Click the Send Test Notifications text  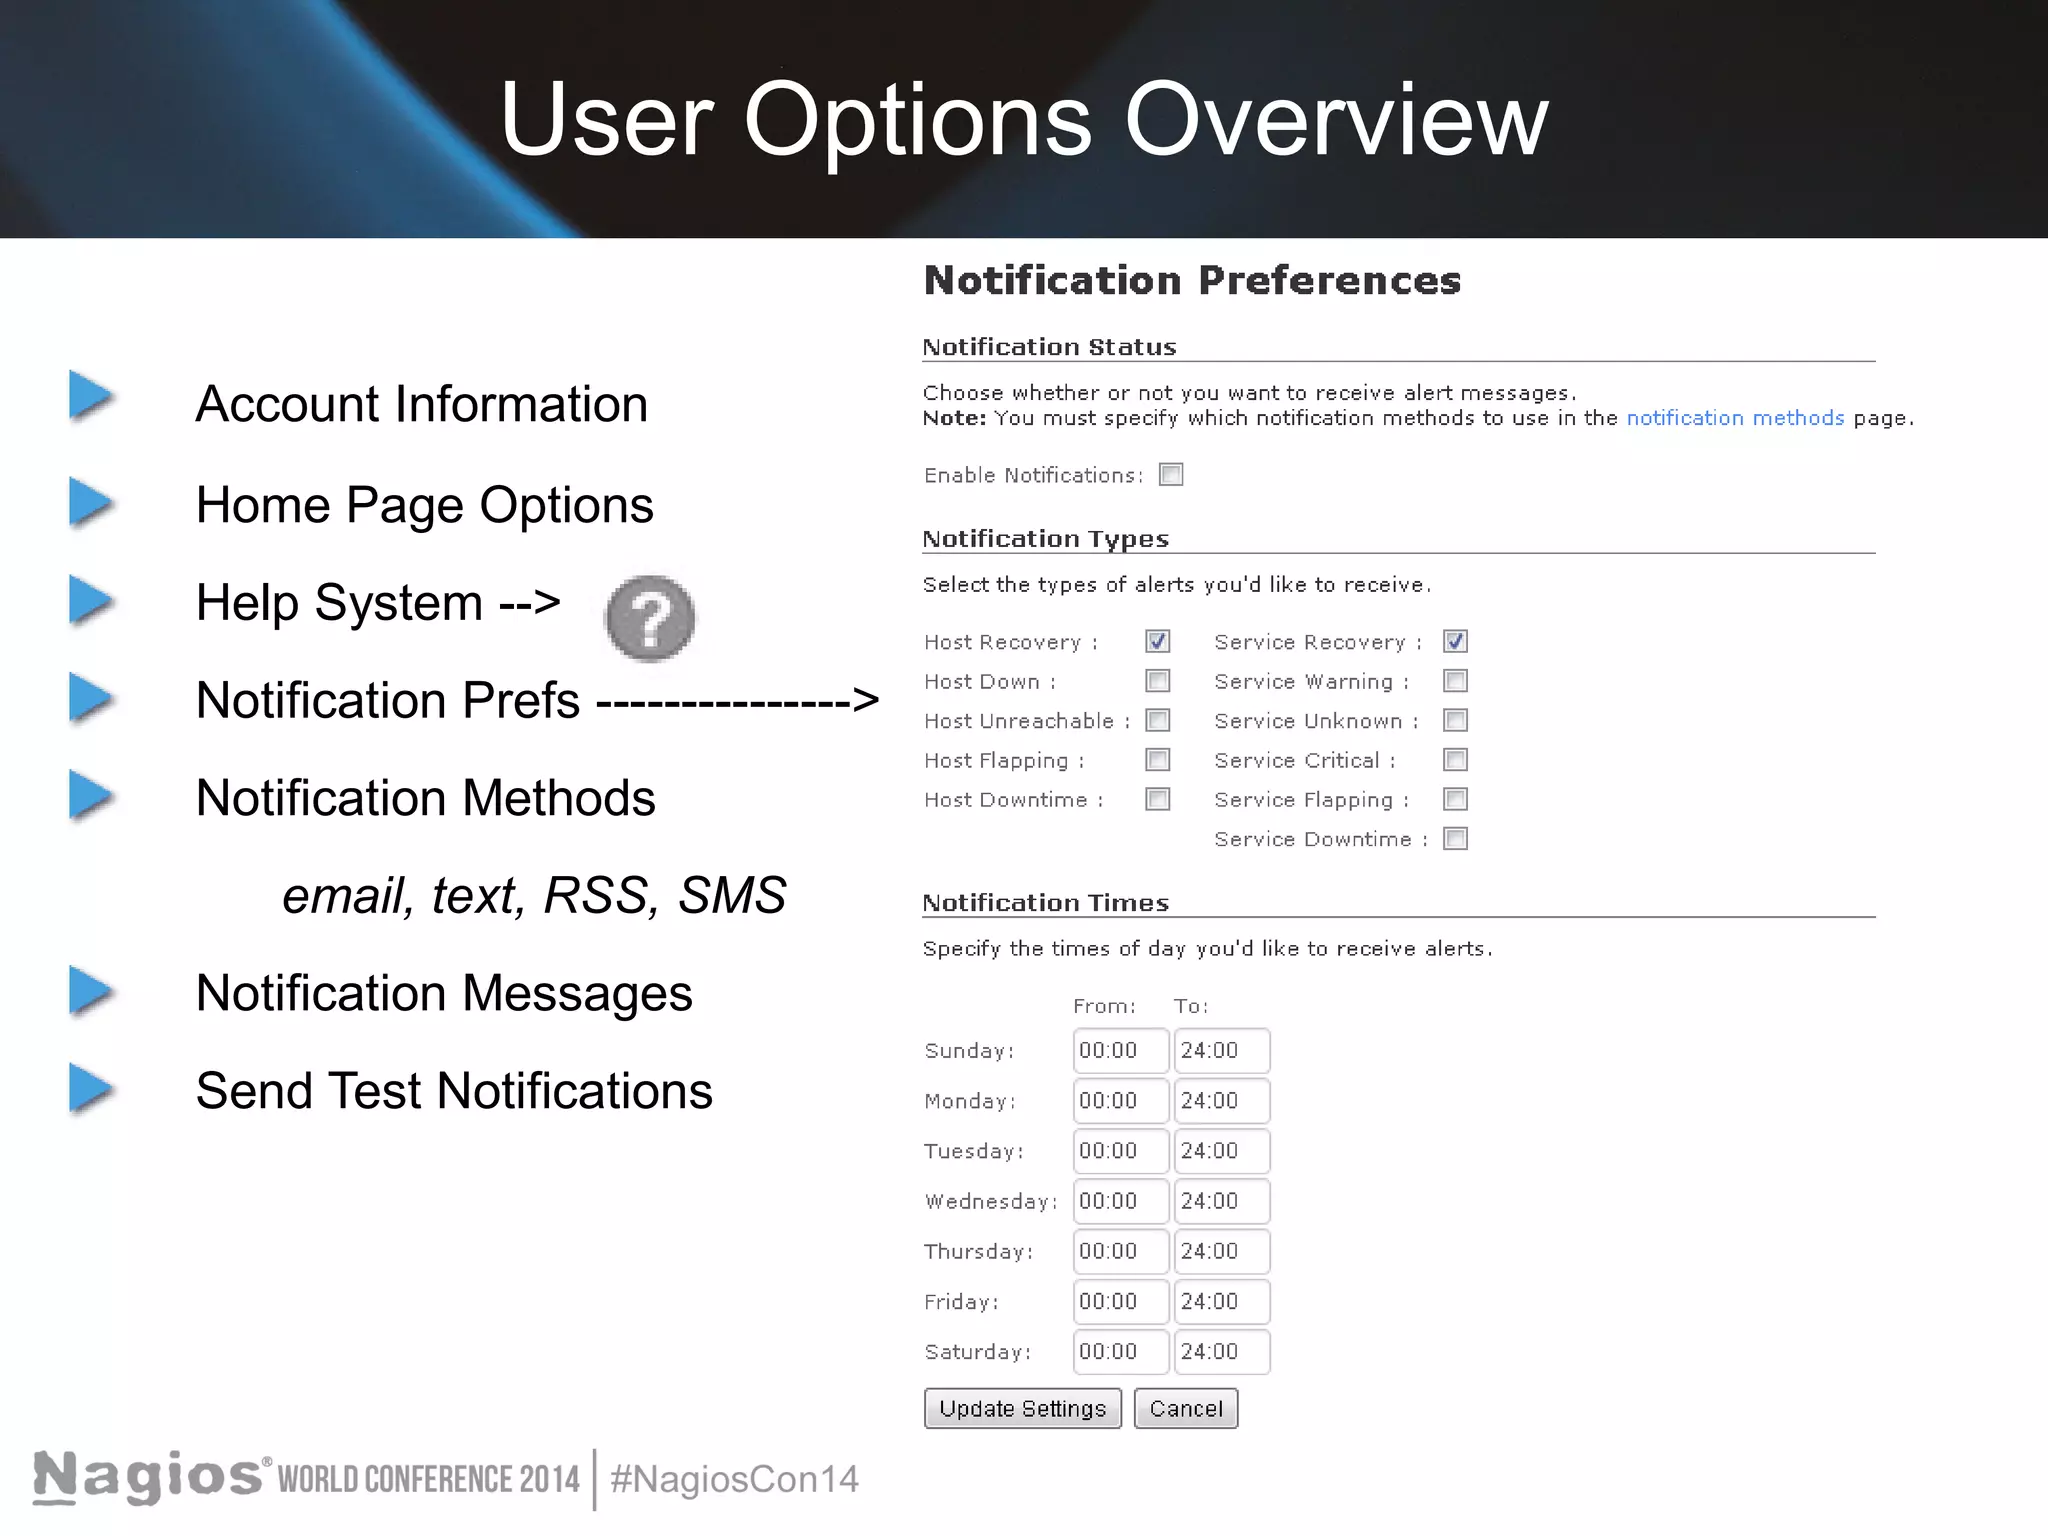454,1091
